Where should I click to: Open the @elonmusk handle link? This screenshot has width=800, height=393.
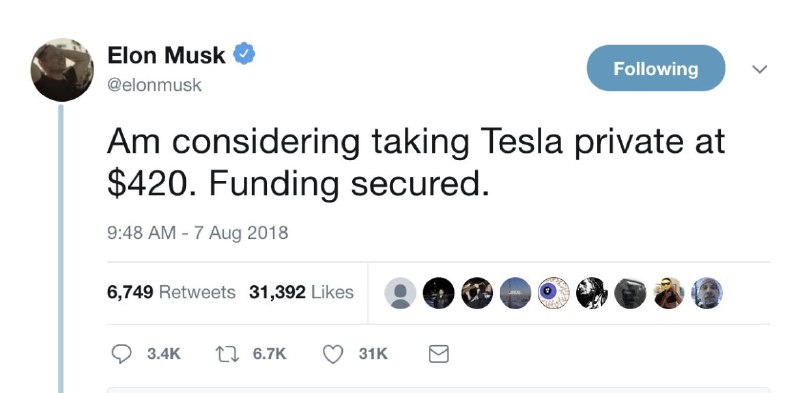coord(155,85)
